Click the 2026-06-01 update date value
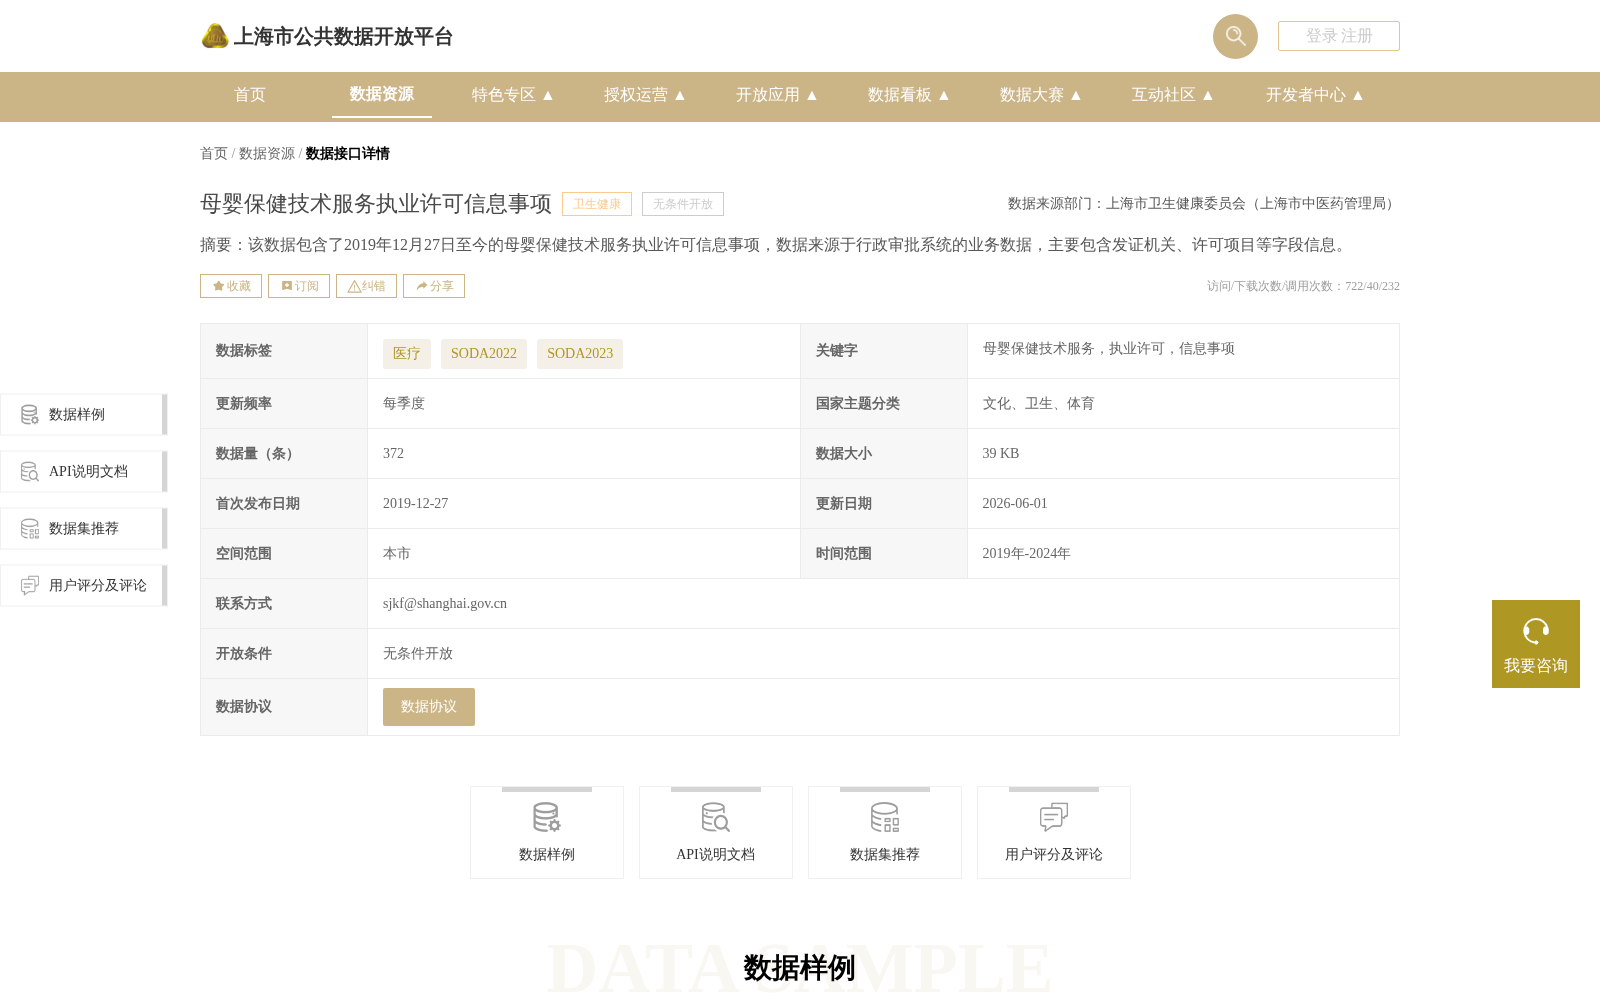Image resolution: width=1600 pixels, height=1000 pixels. (x=1015, y=504)
